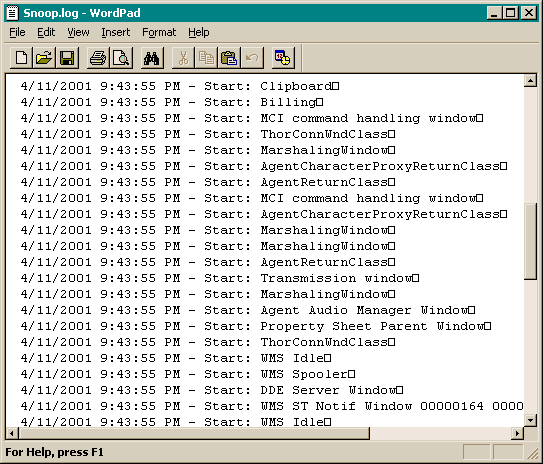
Task: Open the Insert menu
Action: [116, 32]
